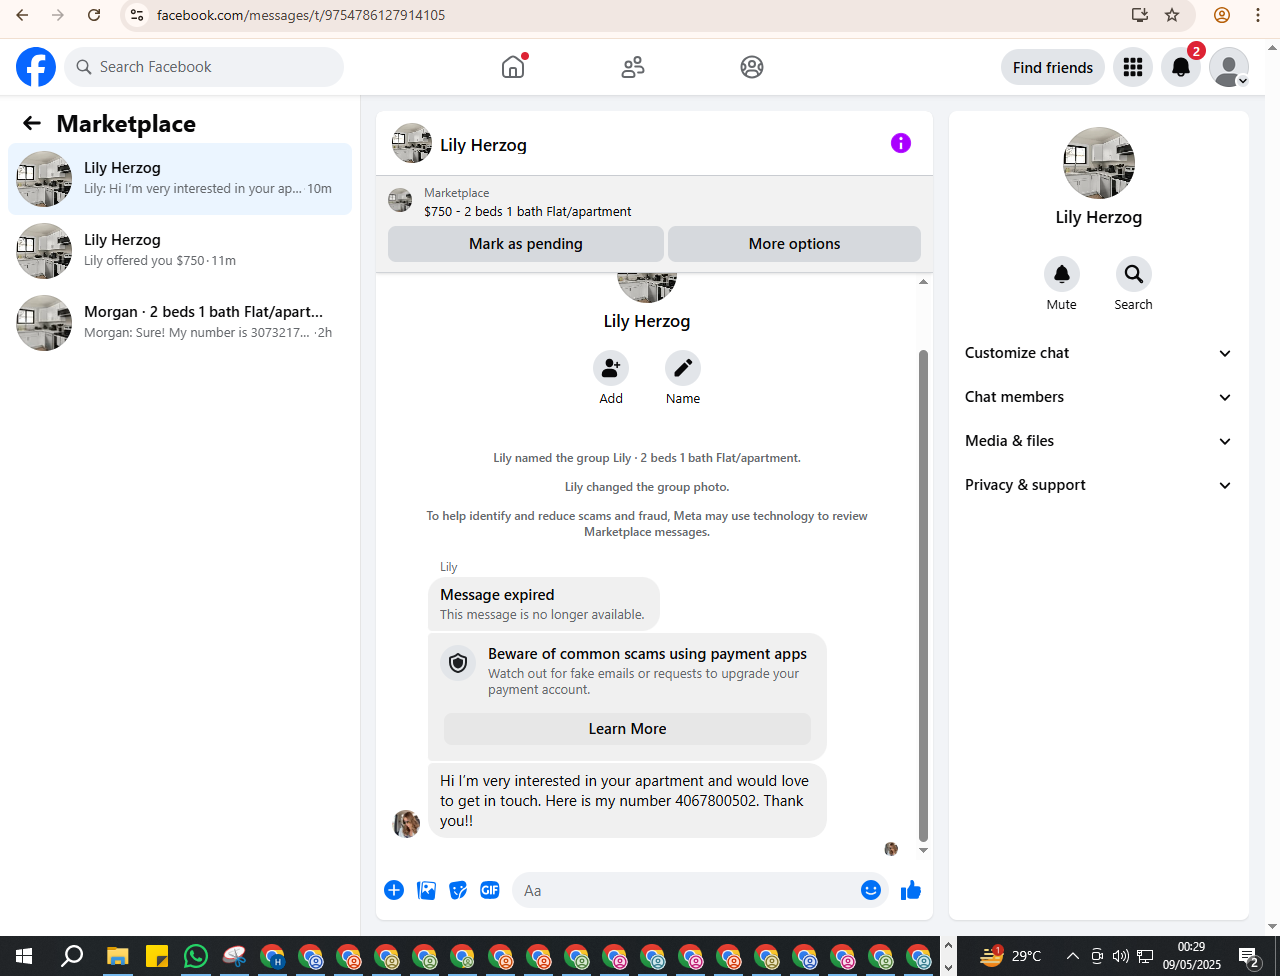Viewport: 1280px width, 976px height.
Task: Open Lily Herzog chat header name
Action: click(x=483, y=145)
